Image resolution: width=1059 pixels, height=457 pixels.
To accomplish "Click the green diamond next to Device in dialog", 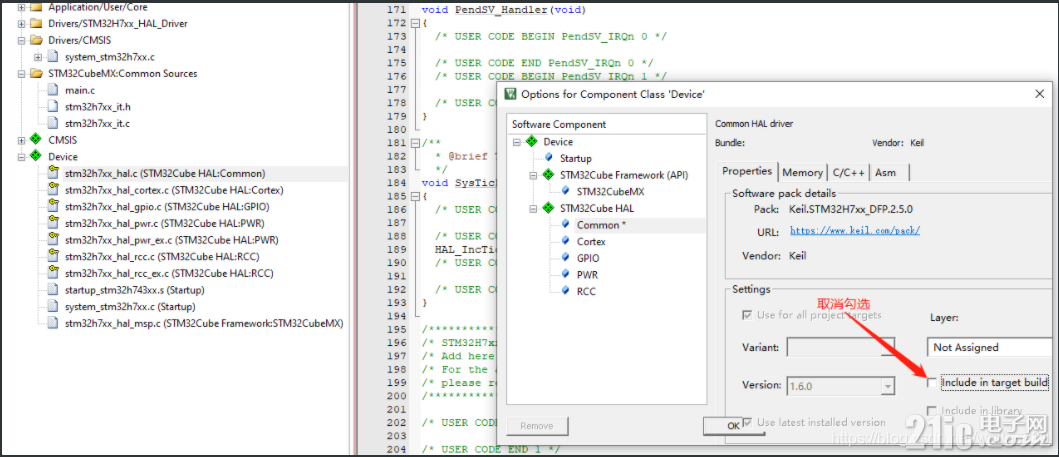I will coord(532,142).
